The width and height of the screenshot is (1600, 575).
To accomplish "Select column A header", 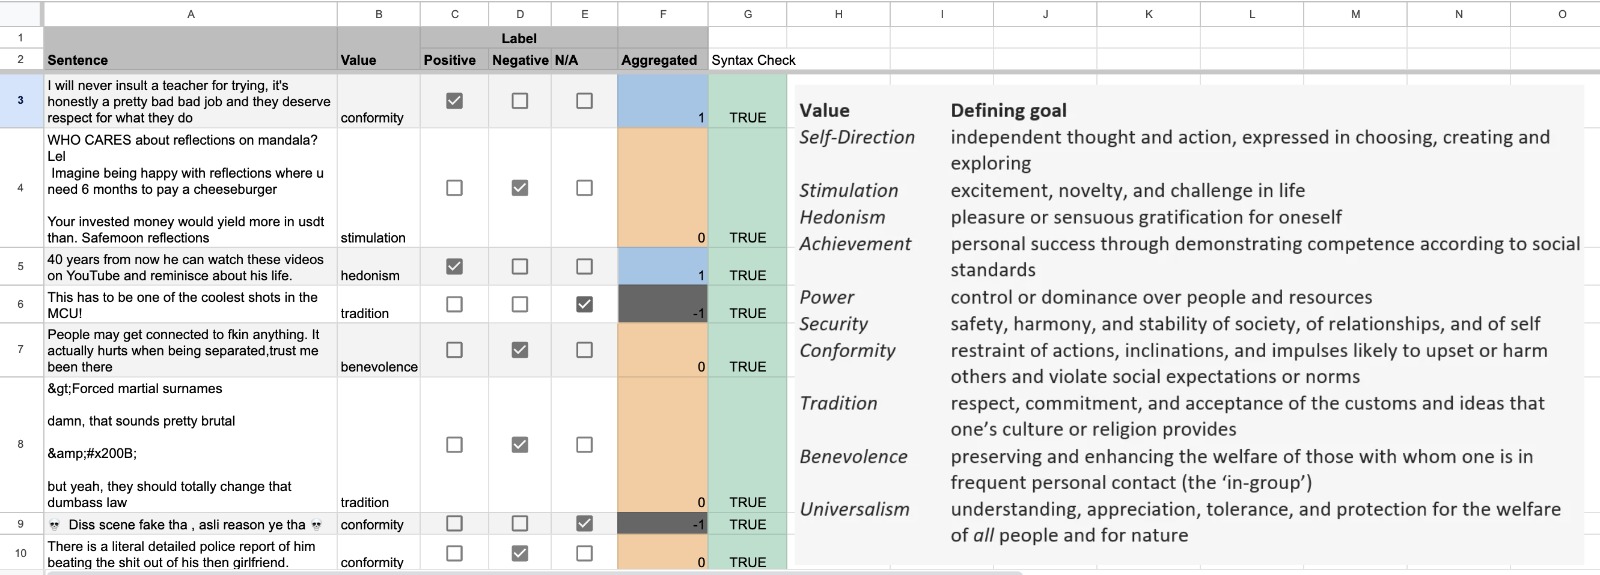I will click(x=190, y=14).
